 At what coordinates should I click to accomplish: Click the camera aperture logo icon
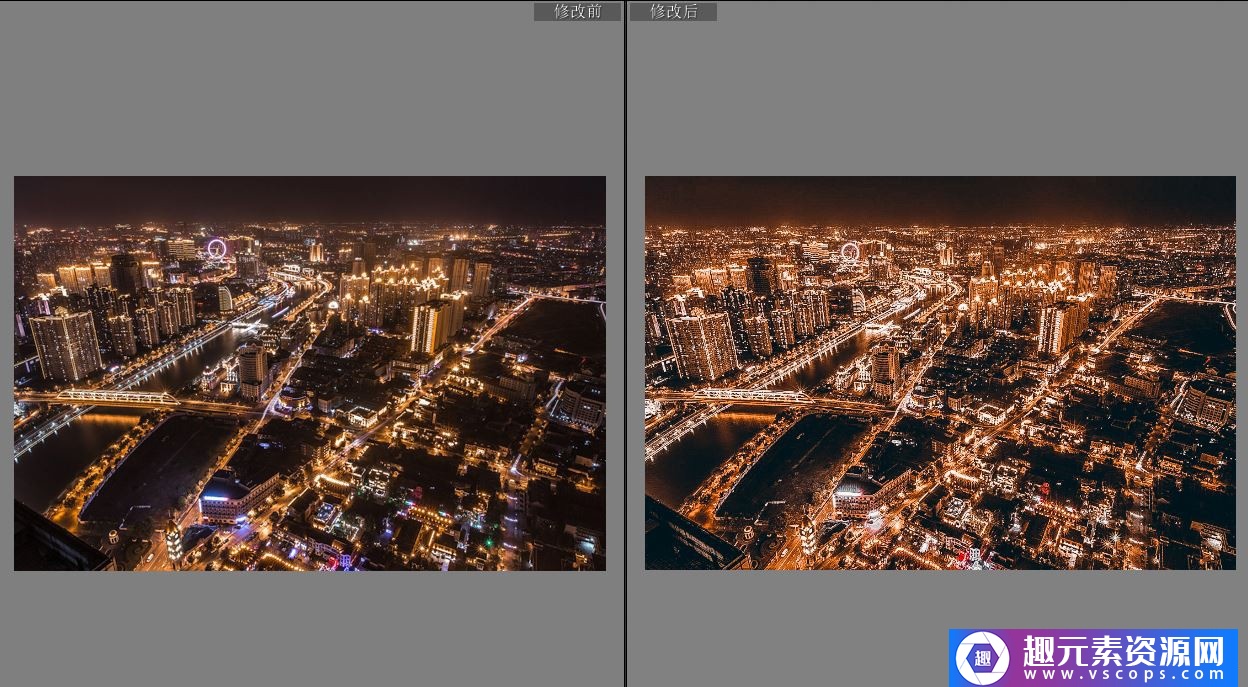click(x=982, y=658)
